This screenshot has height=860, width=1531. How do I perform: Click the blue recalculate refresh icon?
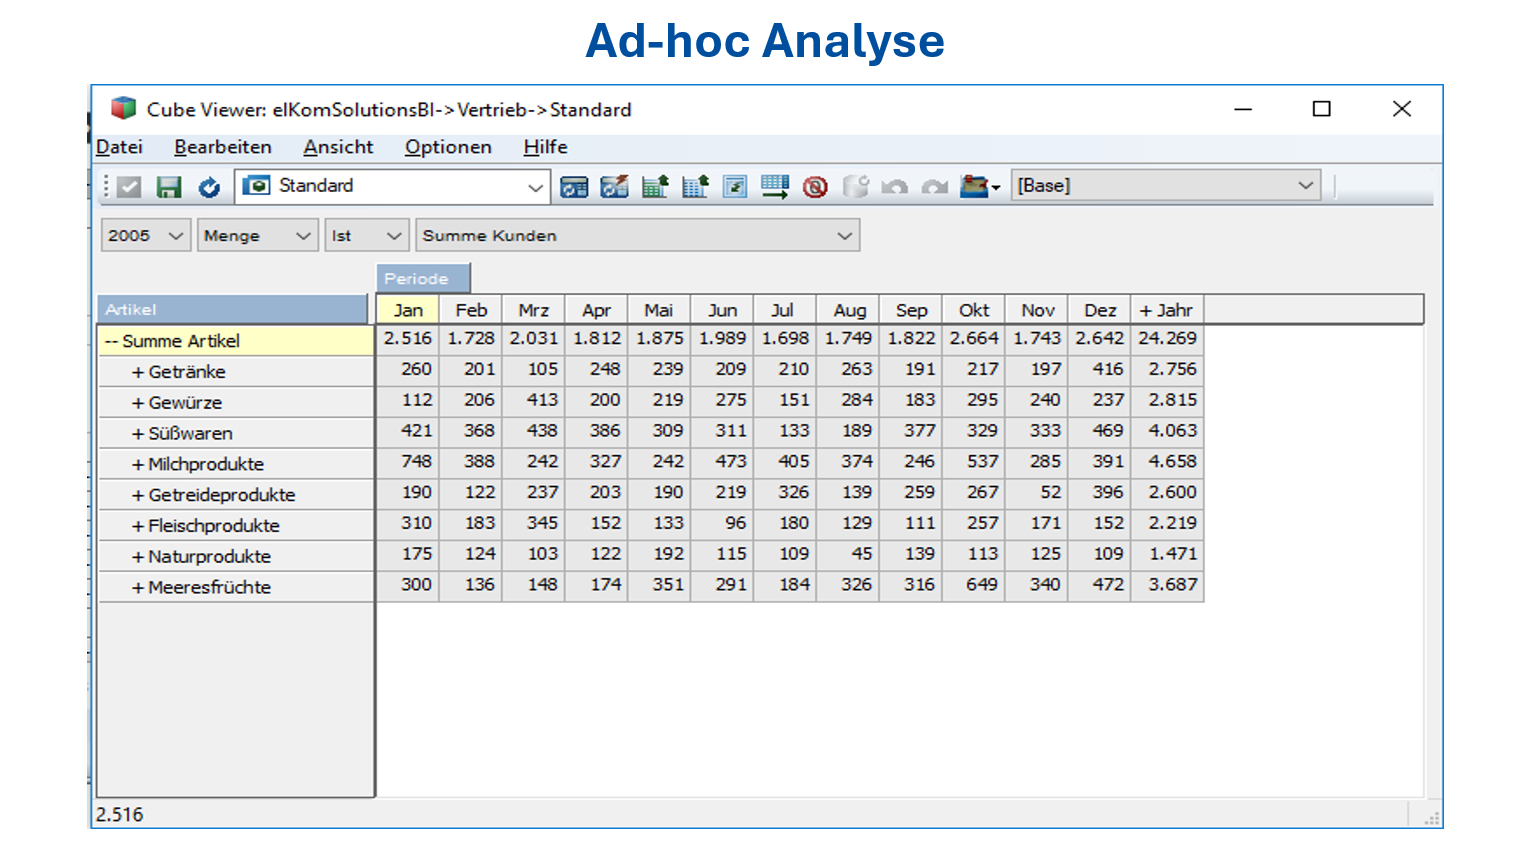[208, 187]
